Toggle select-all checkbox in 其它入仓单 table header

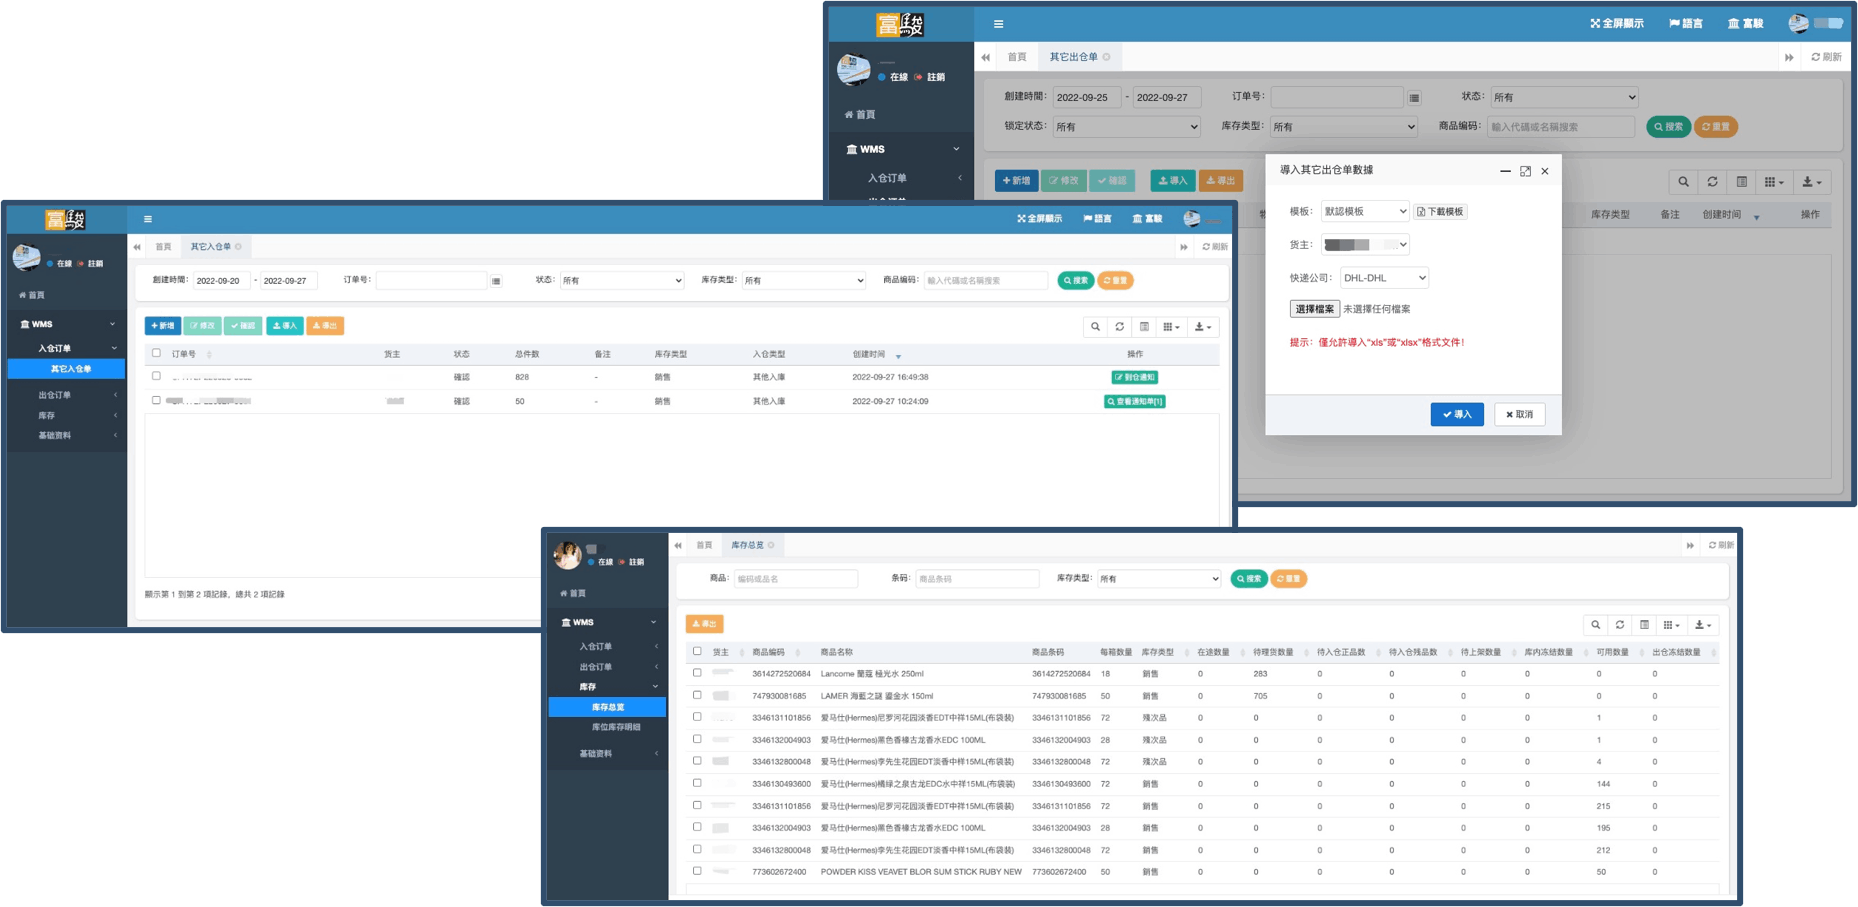click(156, 353)
